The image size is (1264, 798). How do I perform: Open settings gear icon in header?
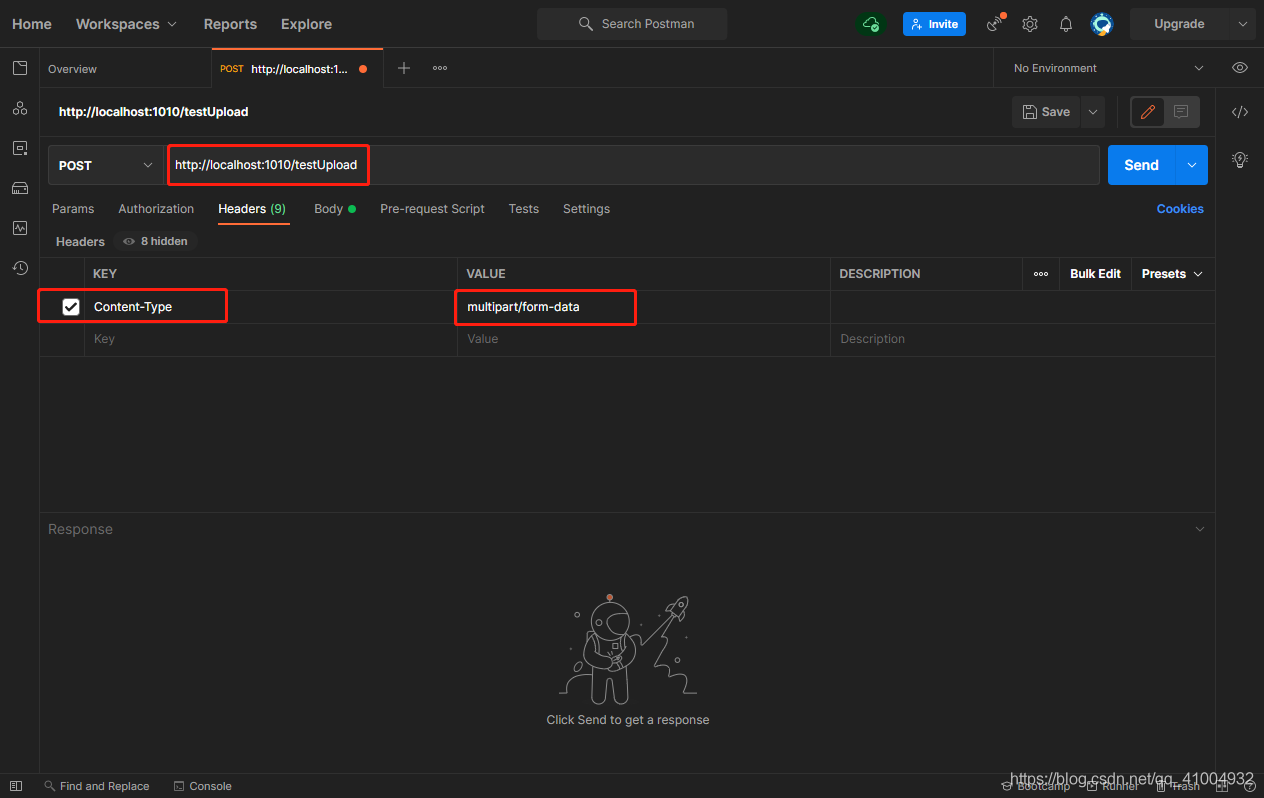1030,24
